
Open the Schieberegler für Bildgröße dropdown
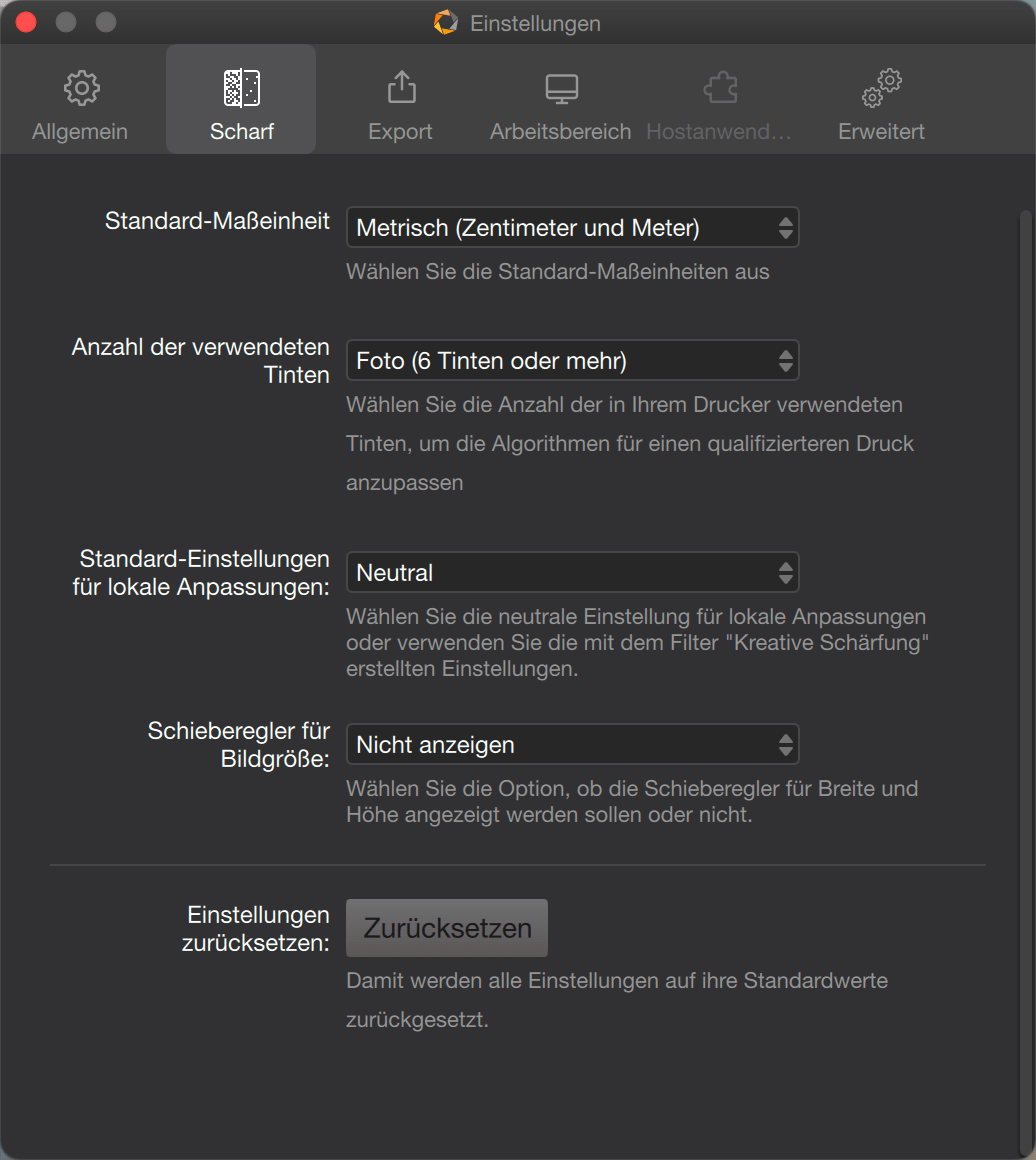[573, 744]
